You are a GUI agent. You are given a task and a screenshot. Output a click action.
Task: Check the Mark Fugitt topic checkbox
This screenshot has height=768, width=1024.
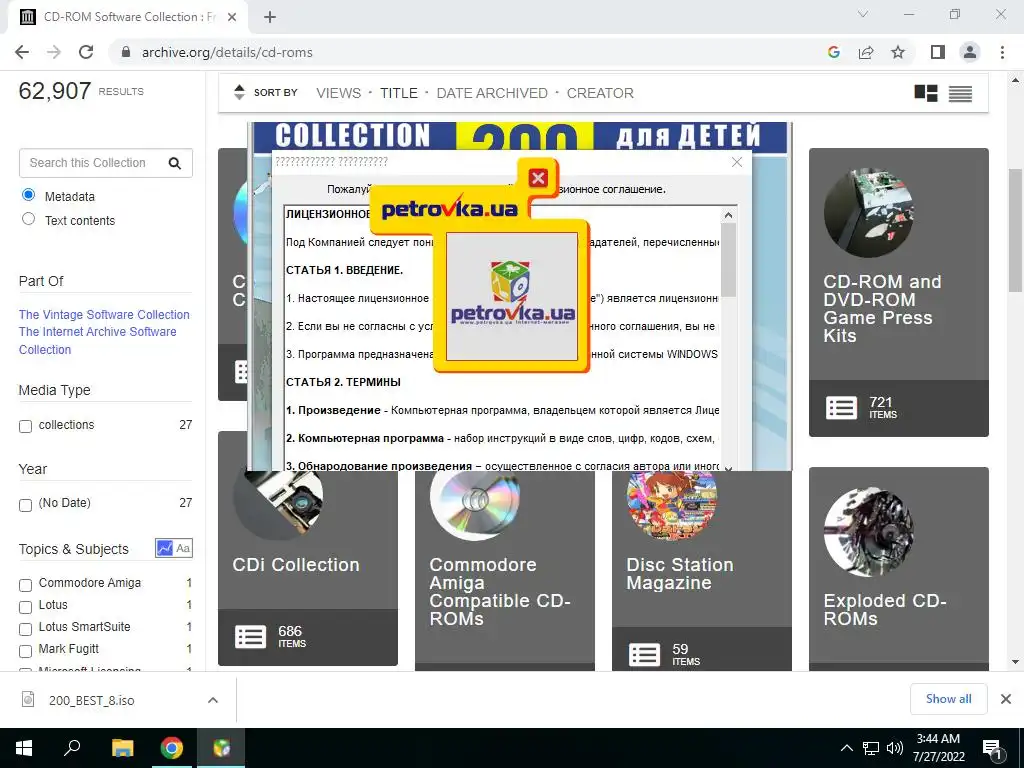pyautogui.click(x=25, y=651)
